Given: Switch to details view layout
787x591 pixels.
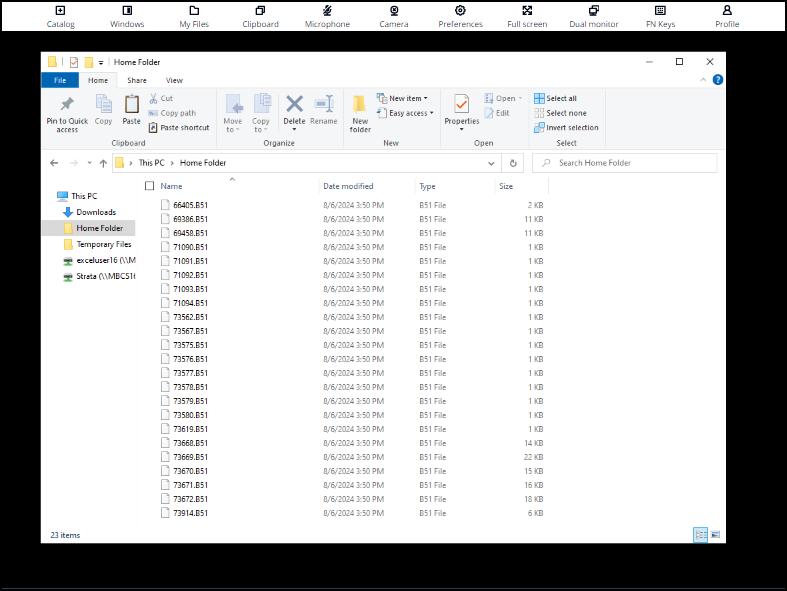Looking at the screenshot, I should pyautogui.click(x=700, y=535).
